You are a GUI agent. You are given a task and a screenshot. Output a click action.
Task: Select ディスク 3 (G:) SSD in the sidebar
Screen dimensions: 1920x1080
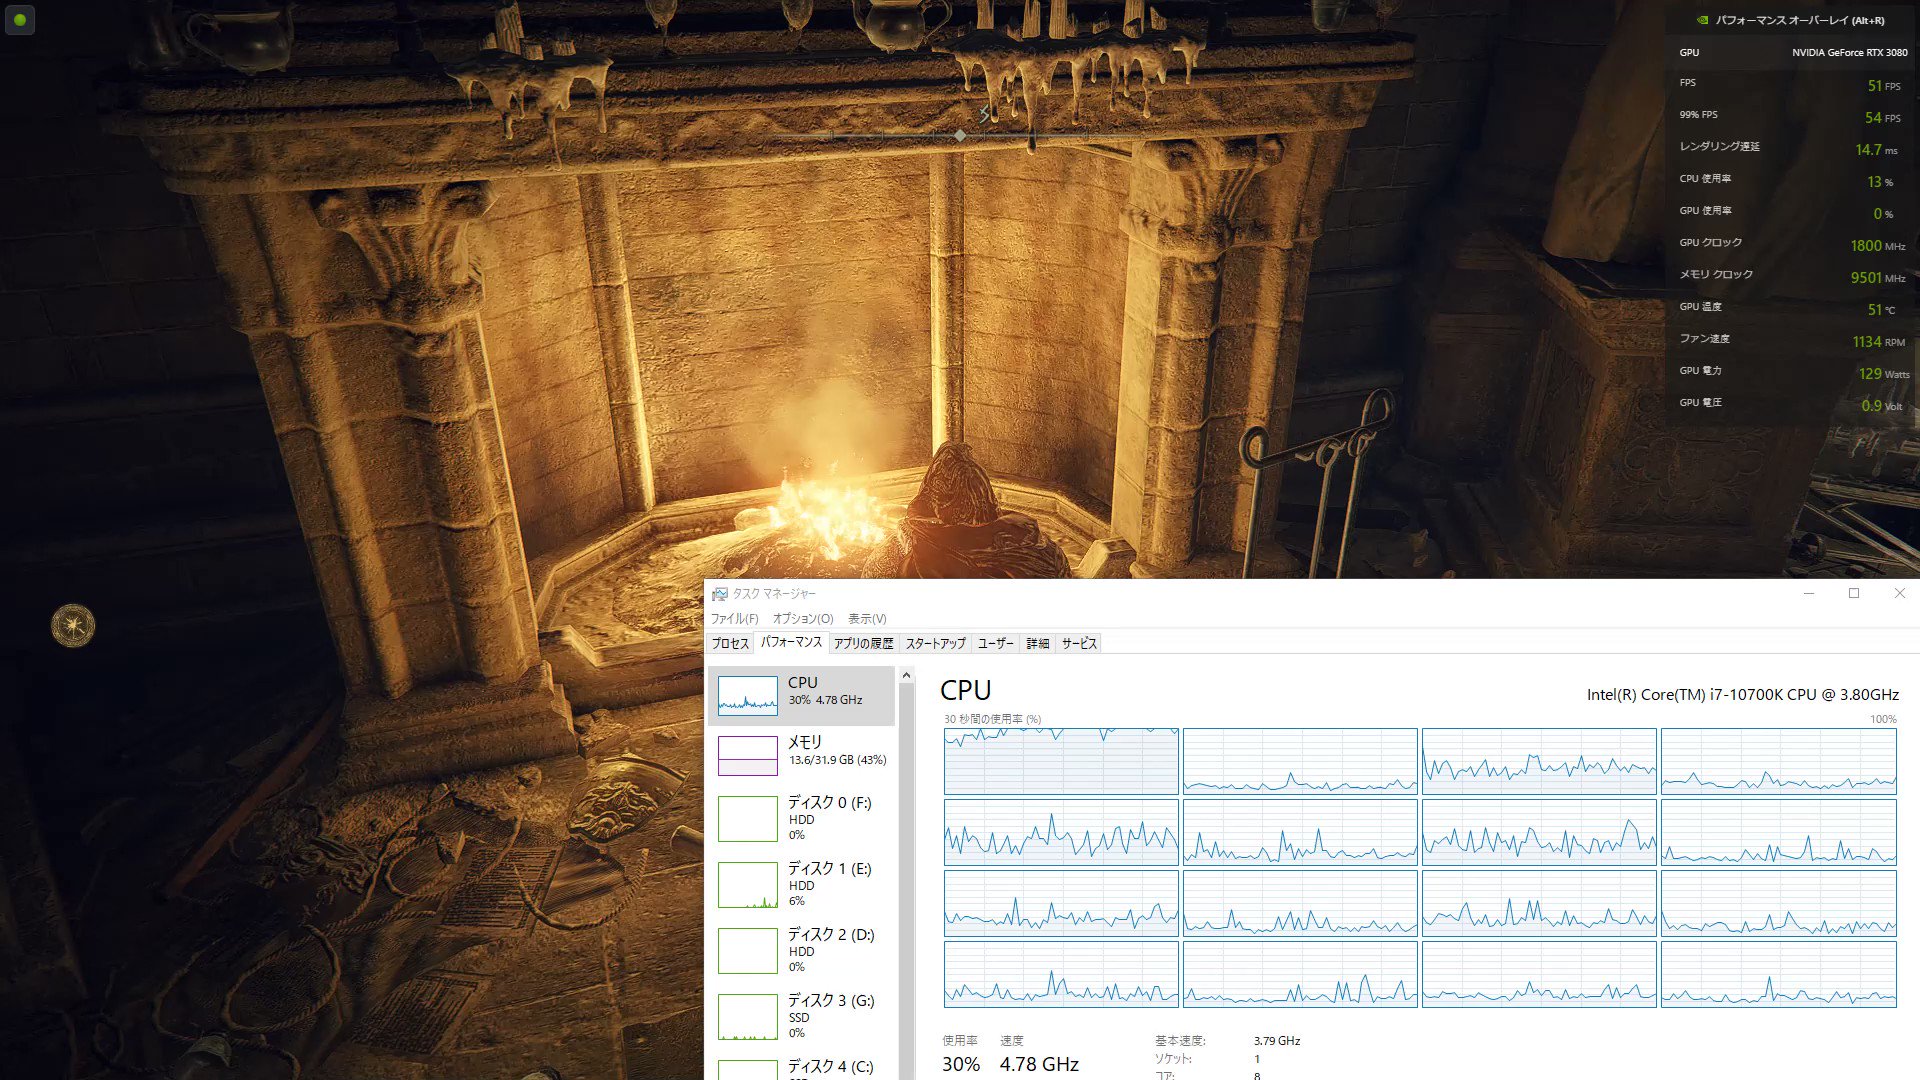coord(802,1016)
